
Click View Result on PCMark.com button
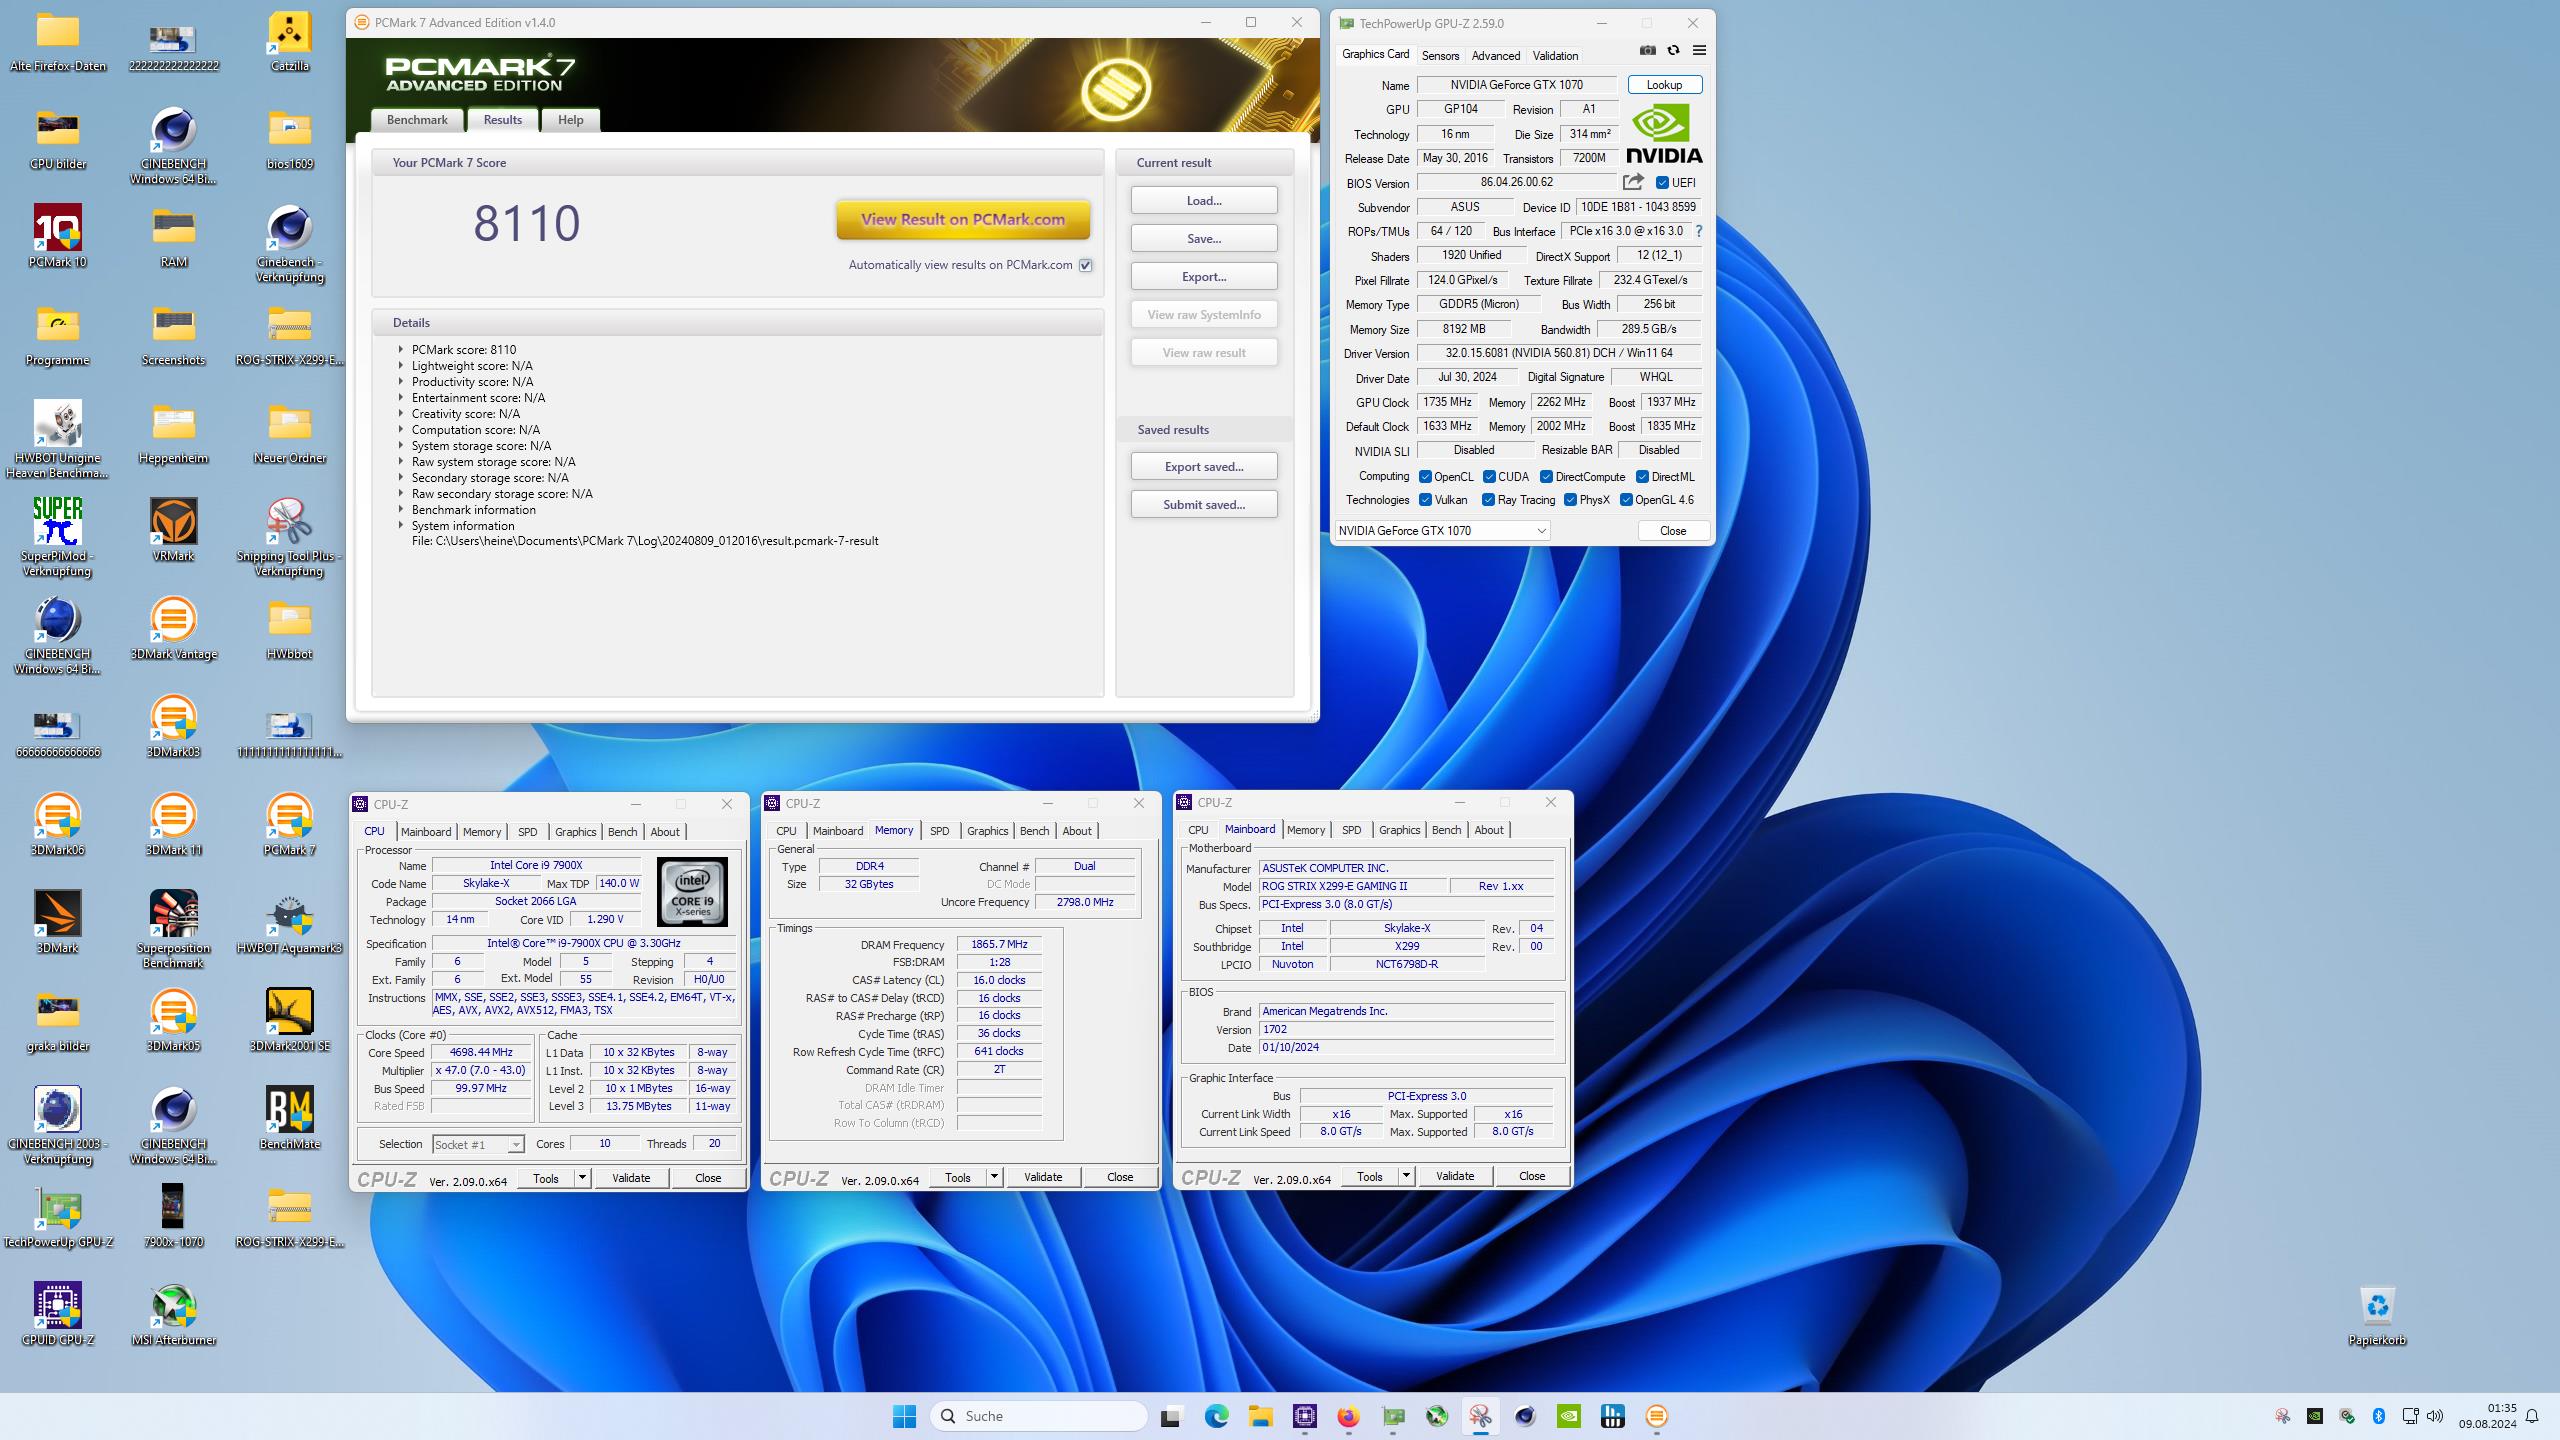pyautogui.click(x=963, y=219)
